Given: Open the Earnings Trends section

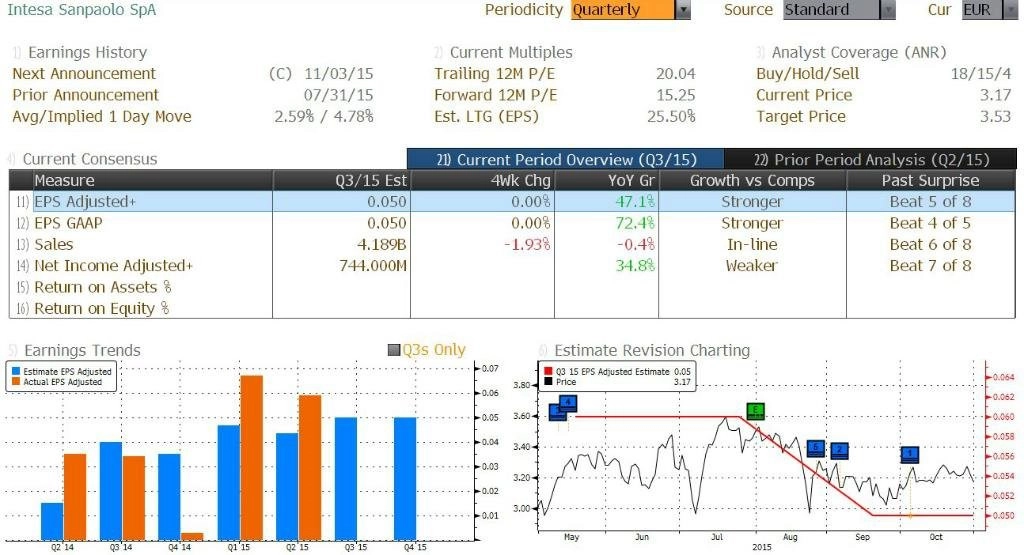Looking at the screenshot, I should click(x=82, y=351).
